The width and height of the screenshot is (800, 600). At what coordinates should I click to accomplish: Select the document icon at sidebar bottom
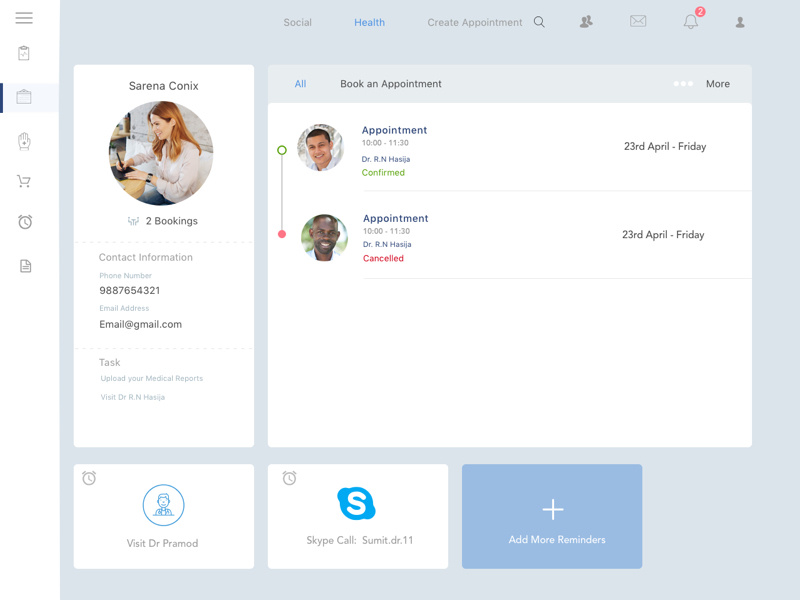[x=24, y=265]
